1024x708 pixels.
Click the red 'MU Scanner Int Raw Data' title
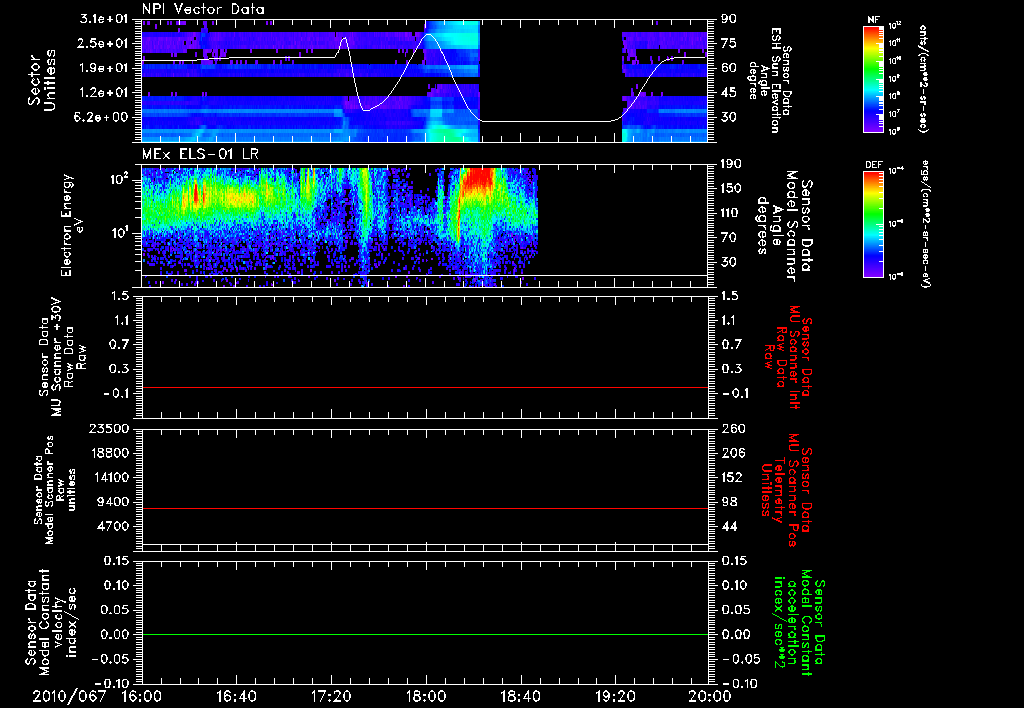pos(787,357)
